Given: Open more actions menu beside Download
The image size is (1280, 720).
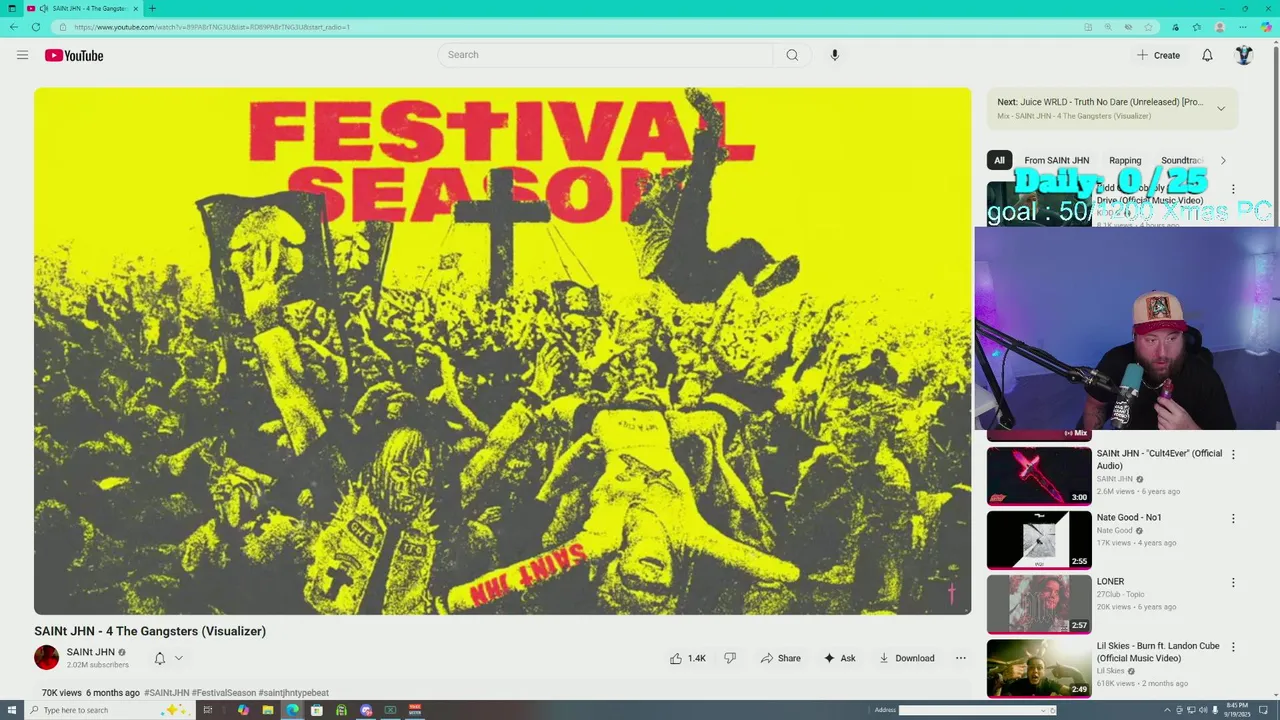Looking at the screenshot, I should 961,658.
